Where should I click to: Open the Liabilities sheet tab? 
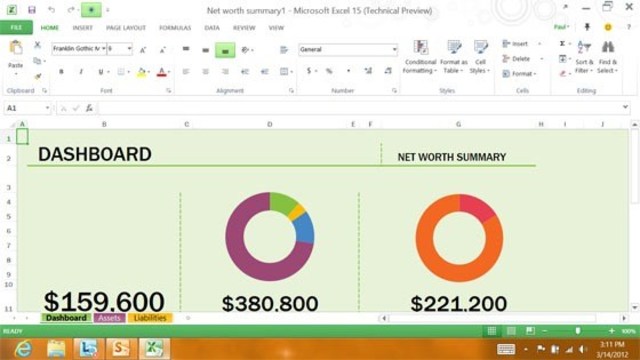[x=150, y=318]
